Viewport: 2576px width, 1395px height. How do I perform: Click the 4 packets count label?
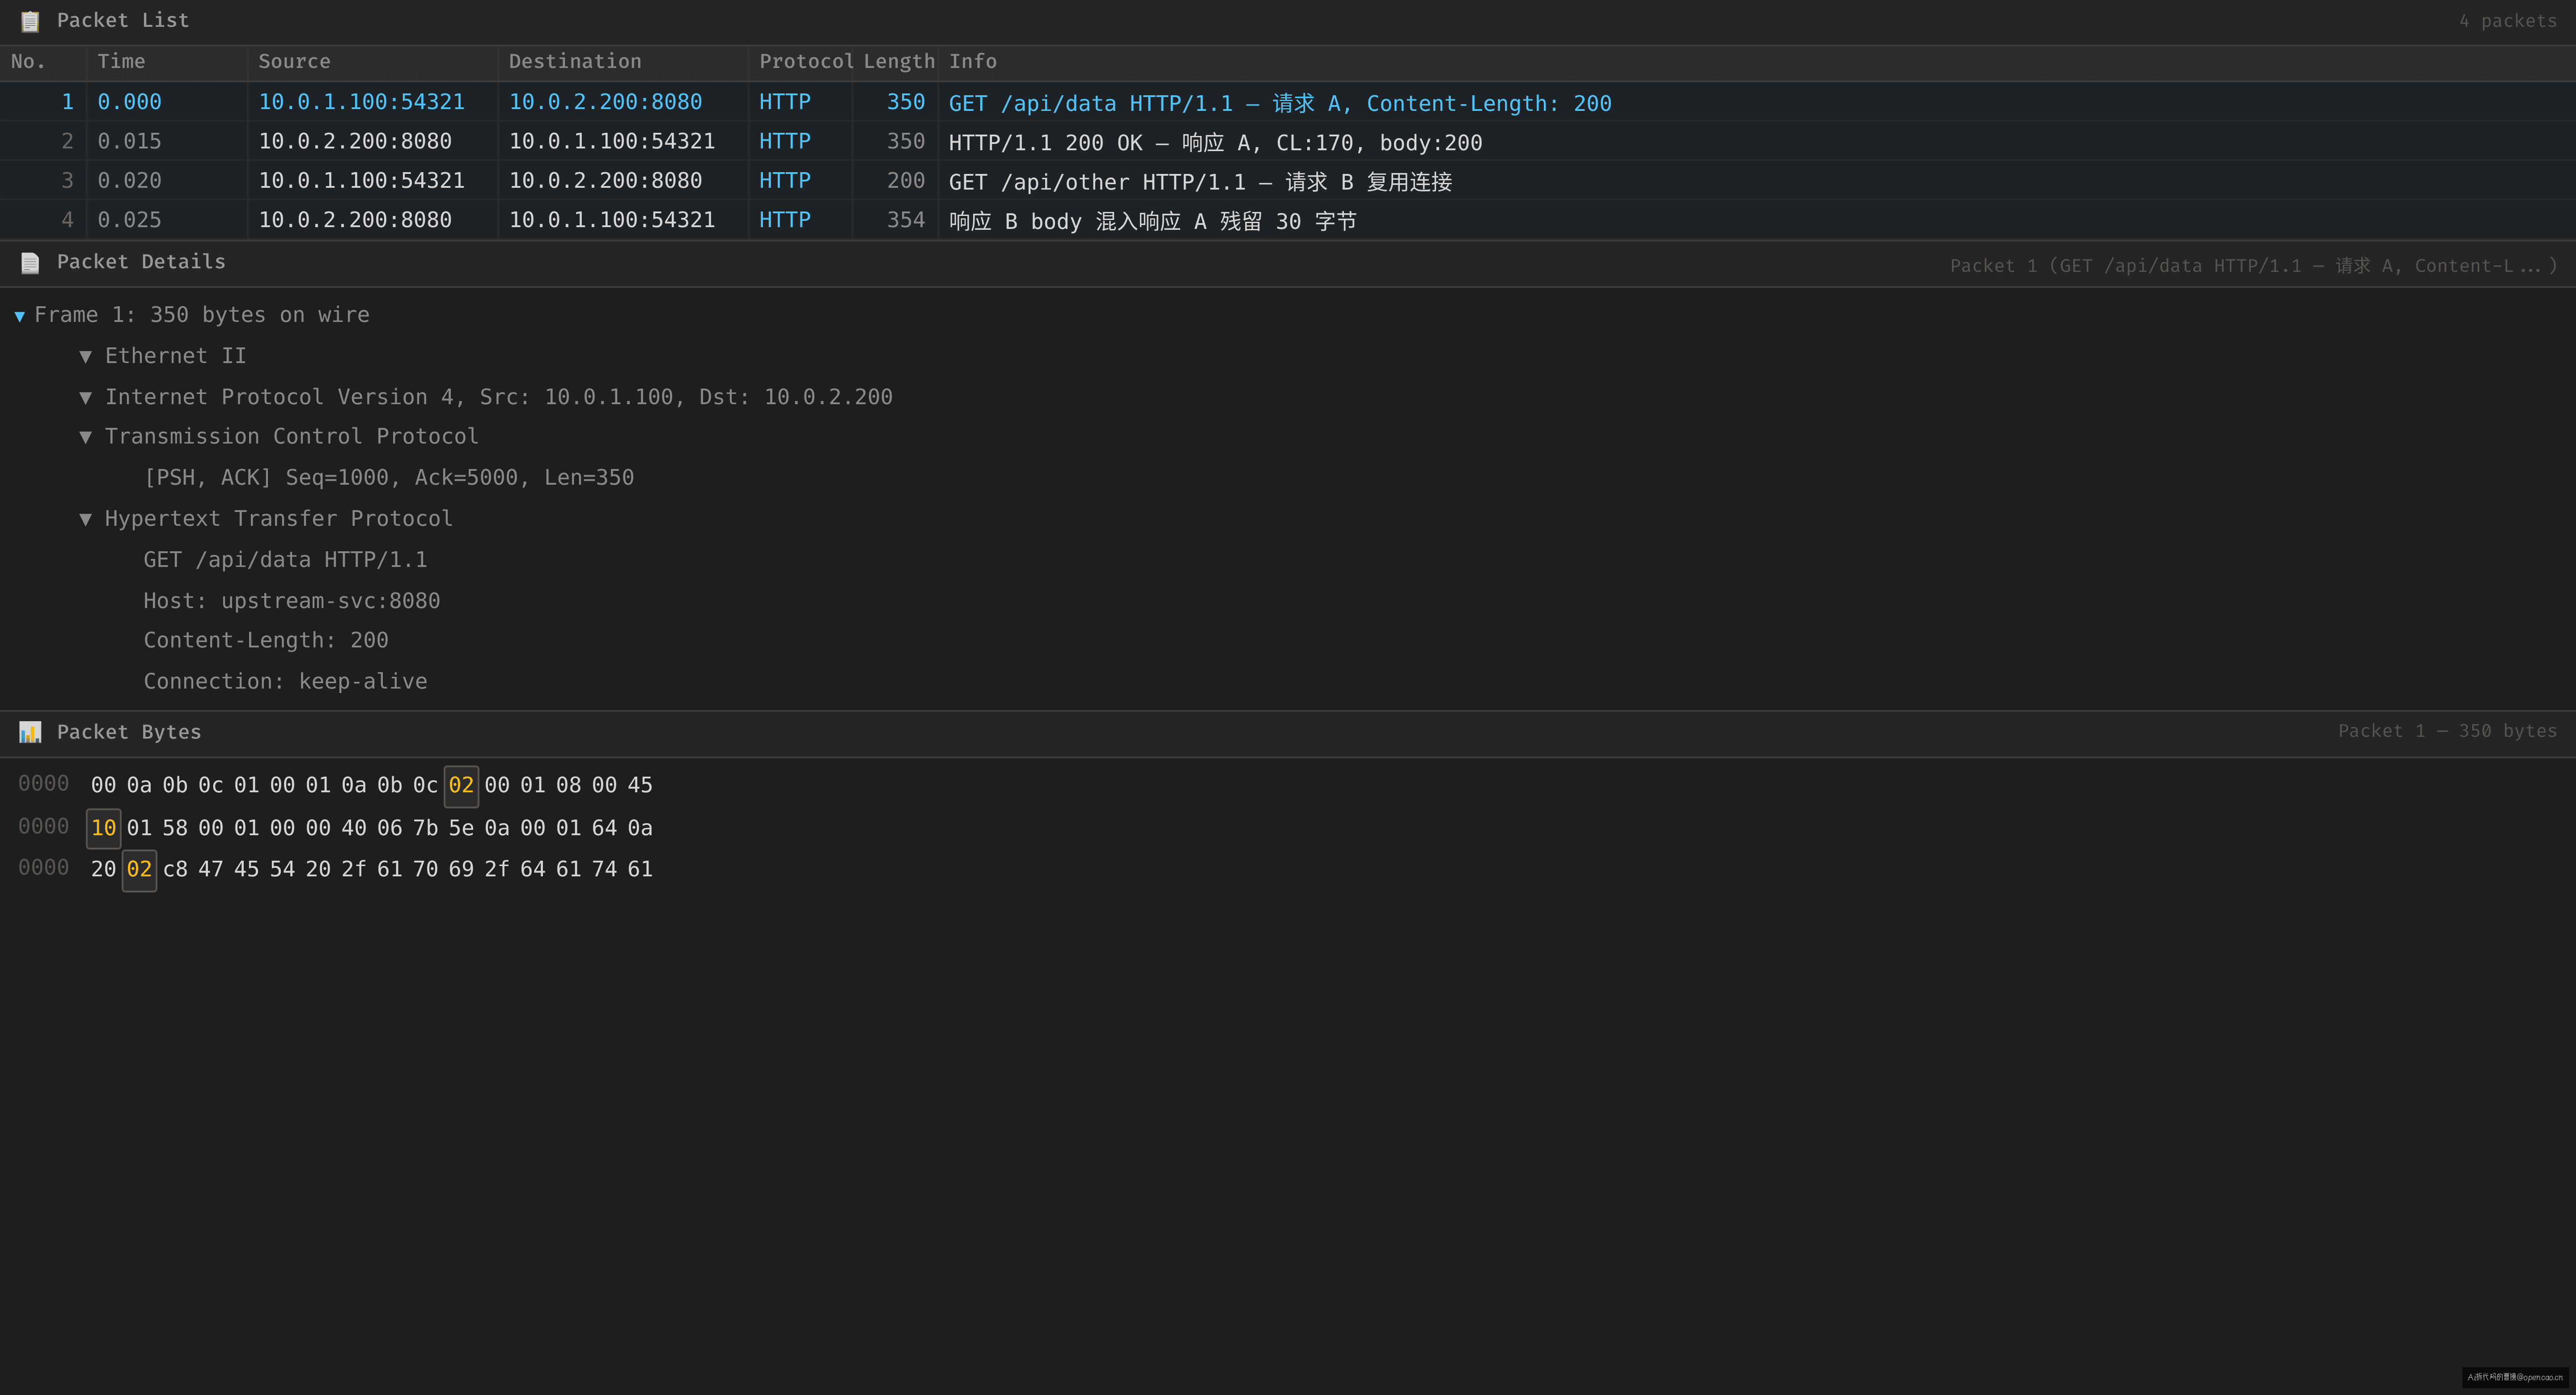coord(2508,21)
